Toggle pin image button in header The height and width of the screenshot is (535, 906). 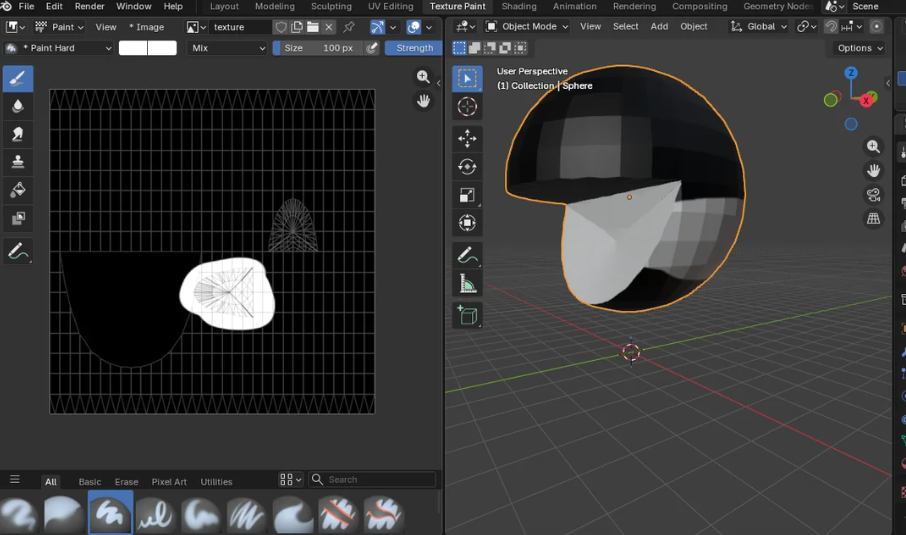click(x=349, y=27)
